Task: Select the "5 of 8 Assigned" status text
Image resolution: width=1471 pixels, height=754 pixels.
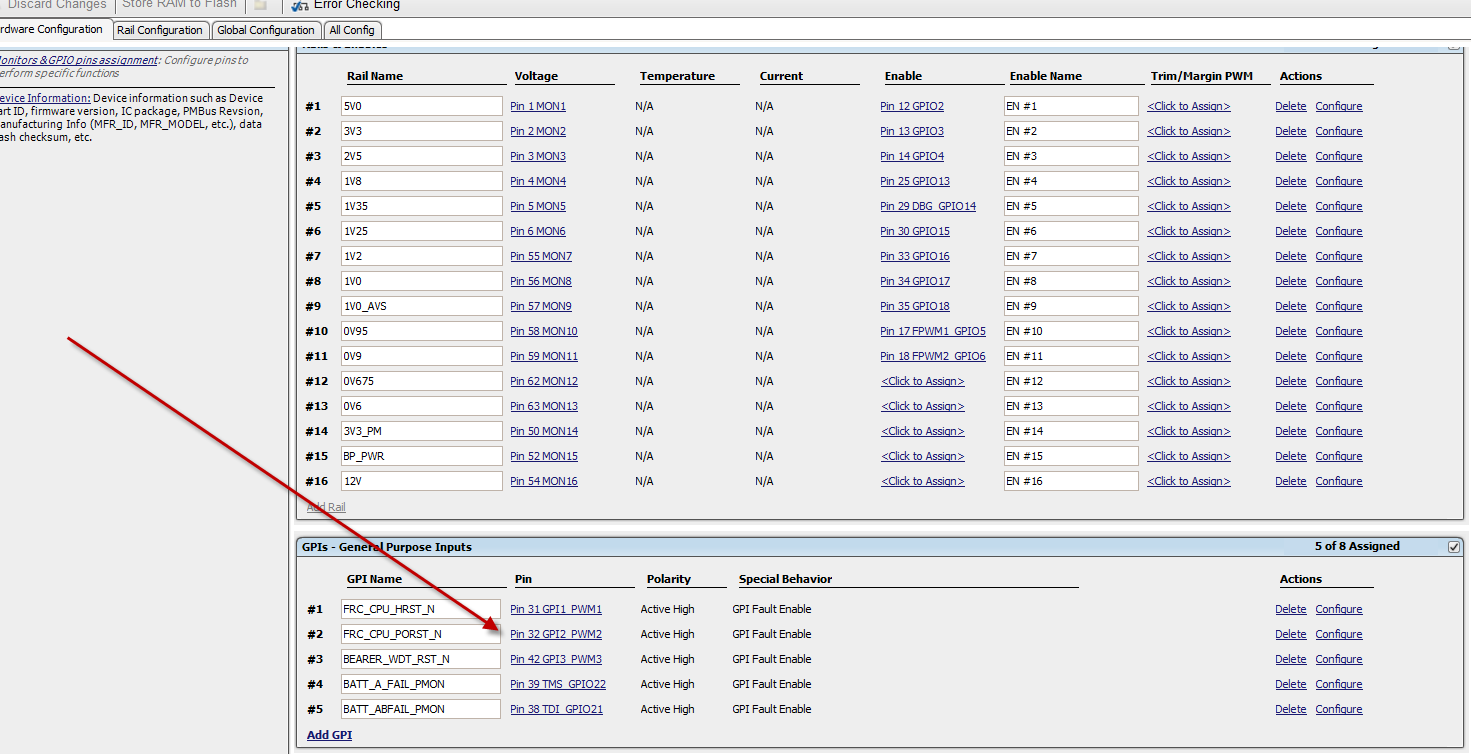Action: 1357,546
